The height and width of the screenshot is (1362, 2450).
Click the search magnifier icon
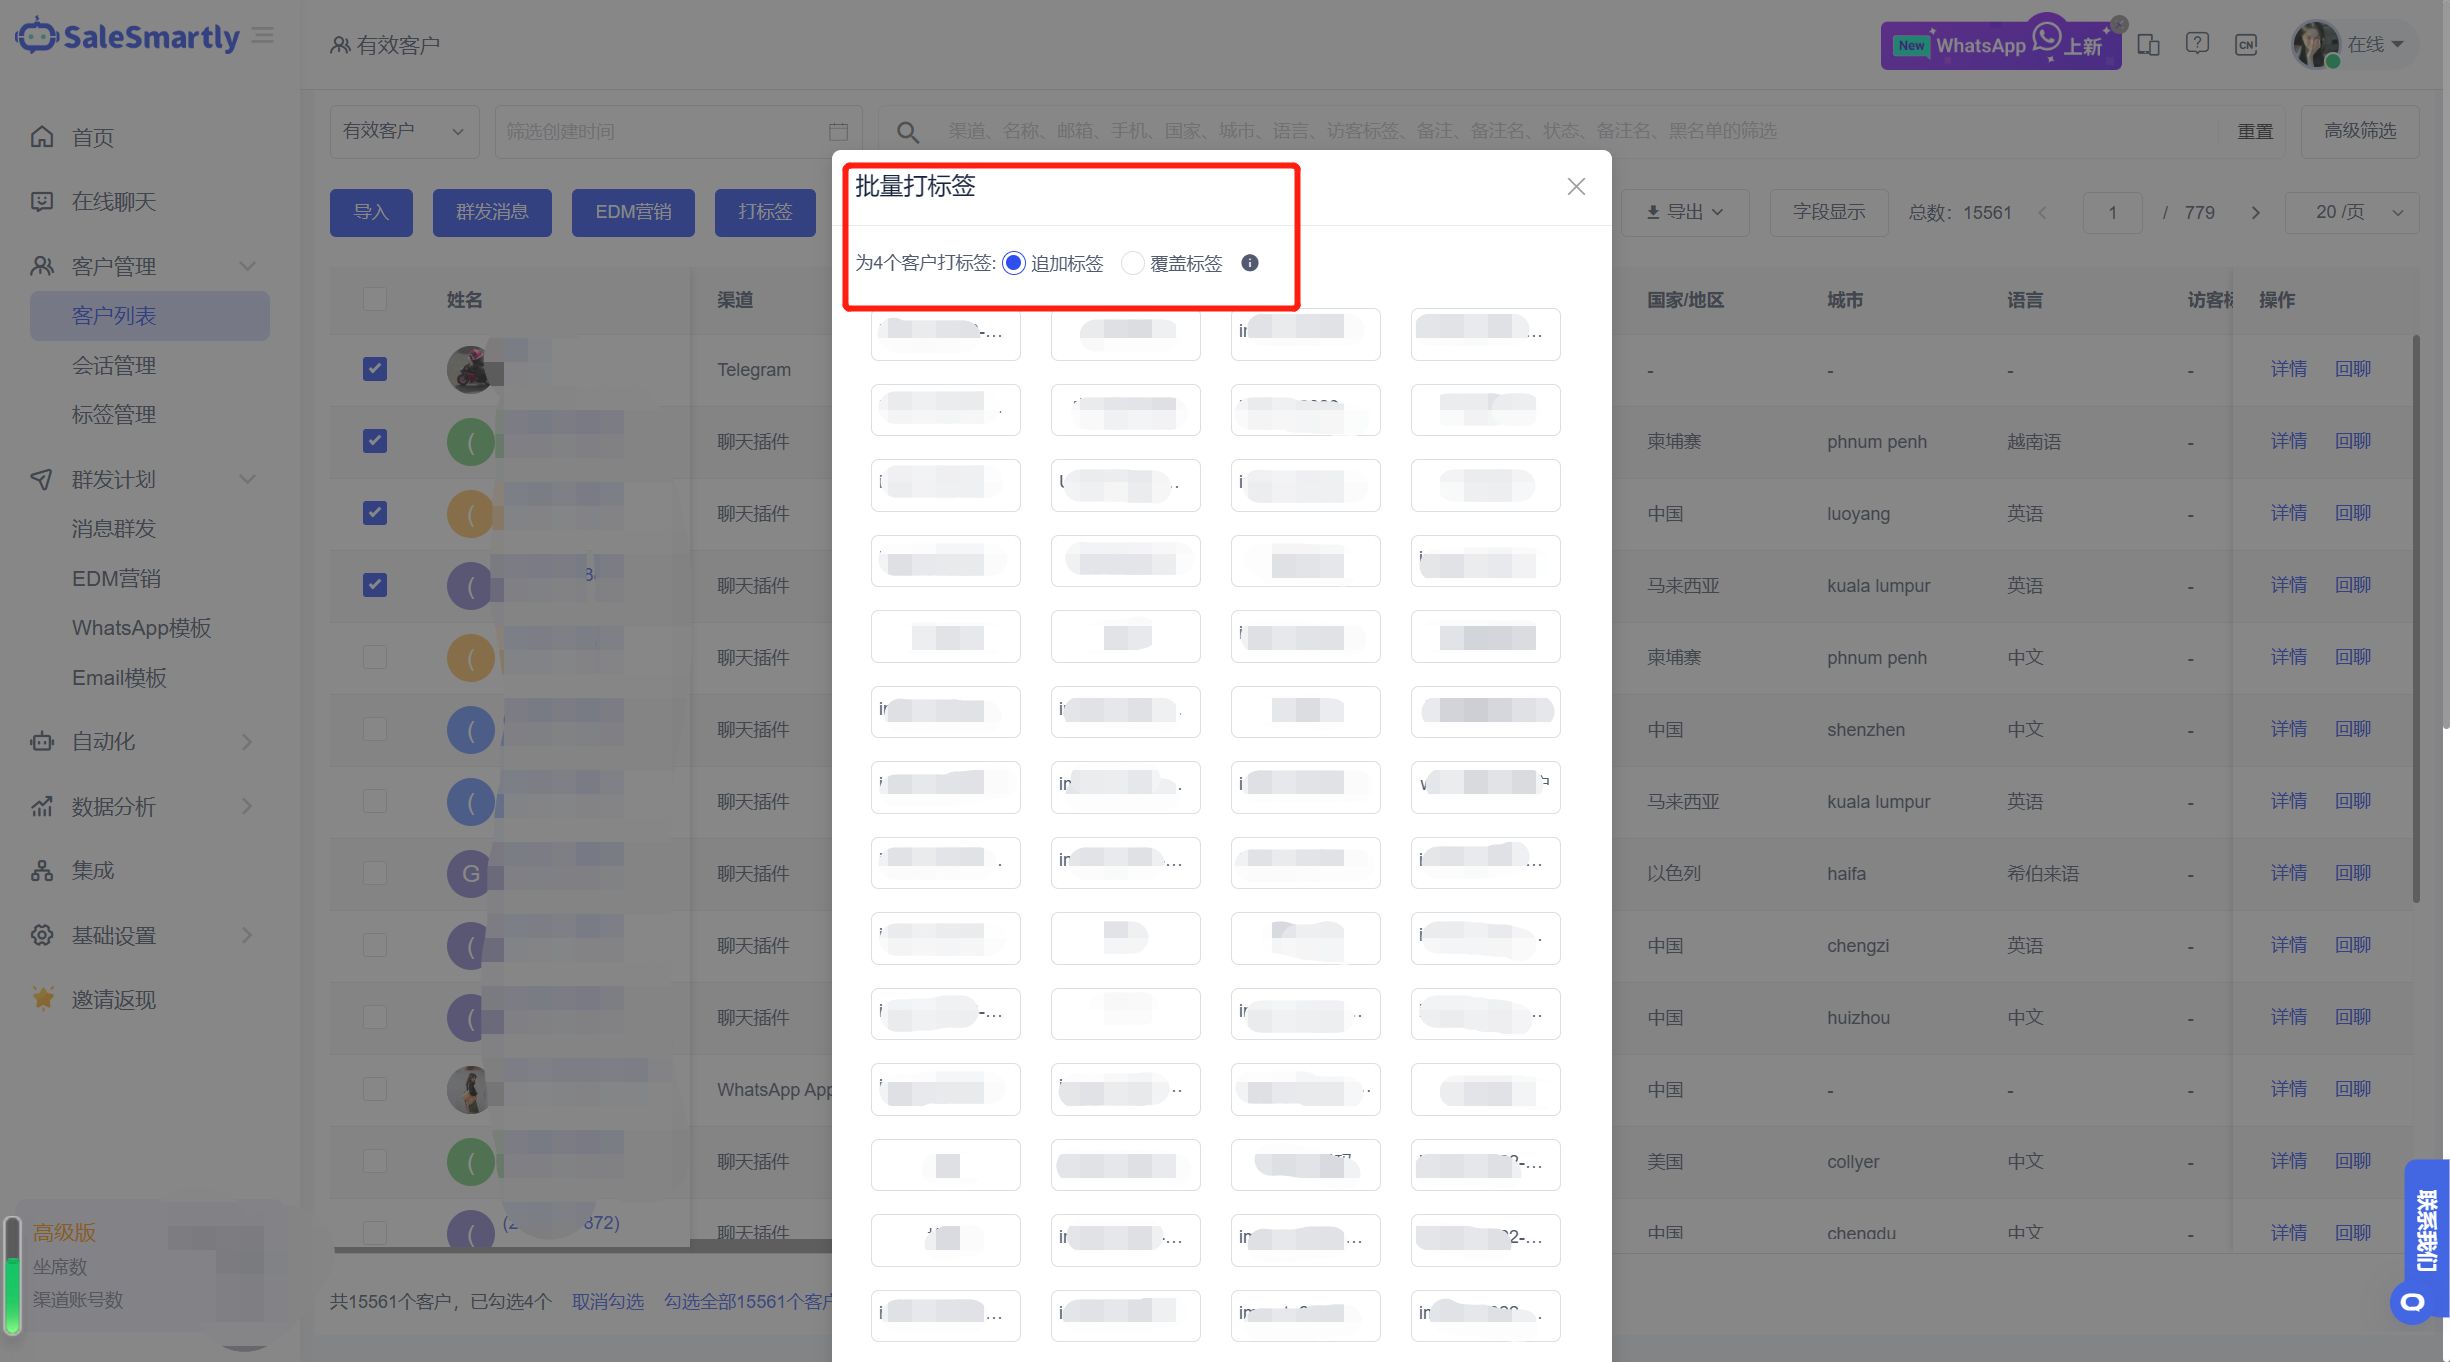coord(907,132)
